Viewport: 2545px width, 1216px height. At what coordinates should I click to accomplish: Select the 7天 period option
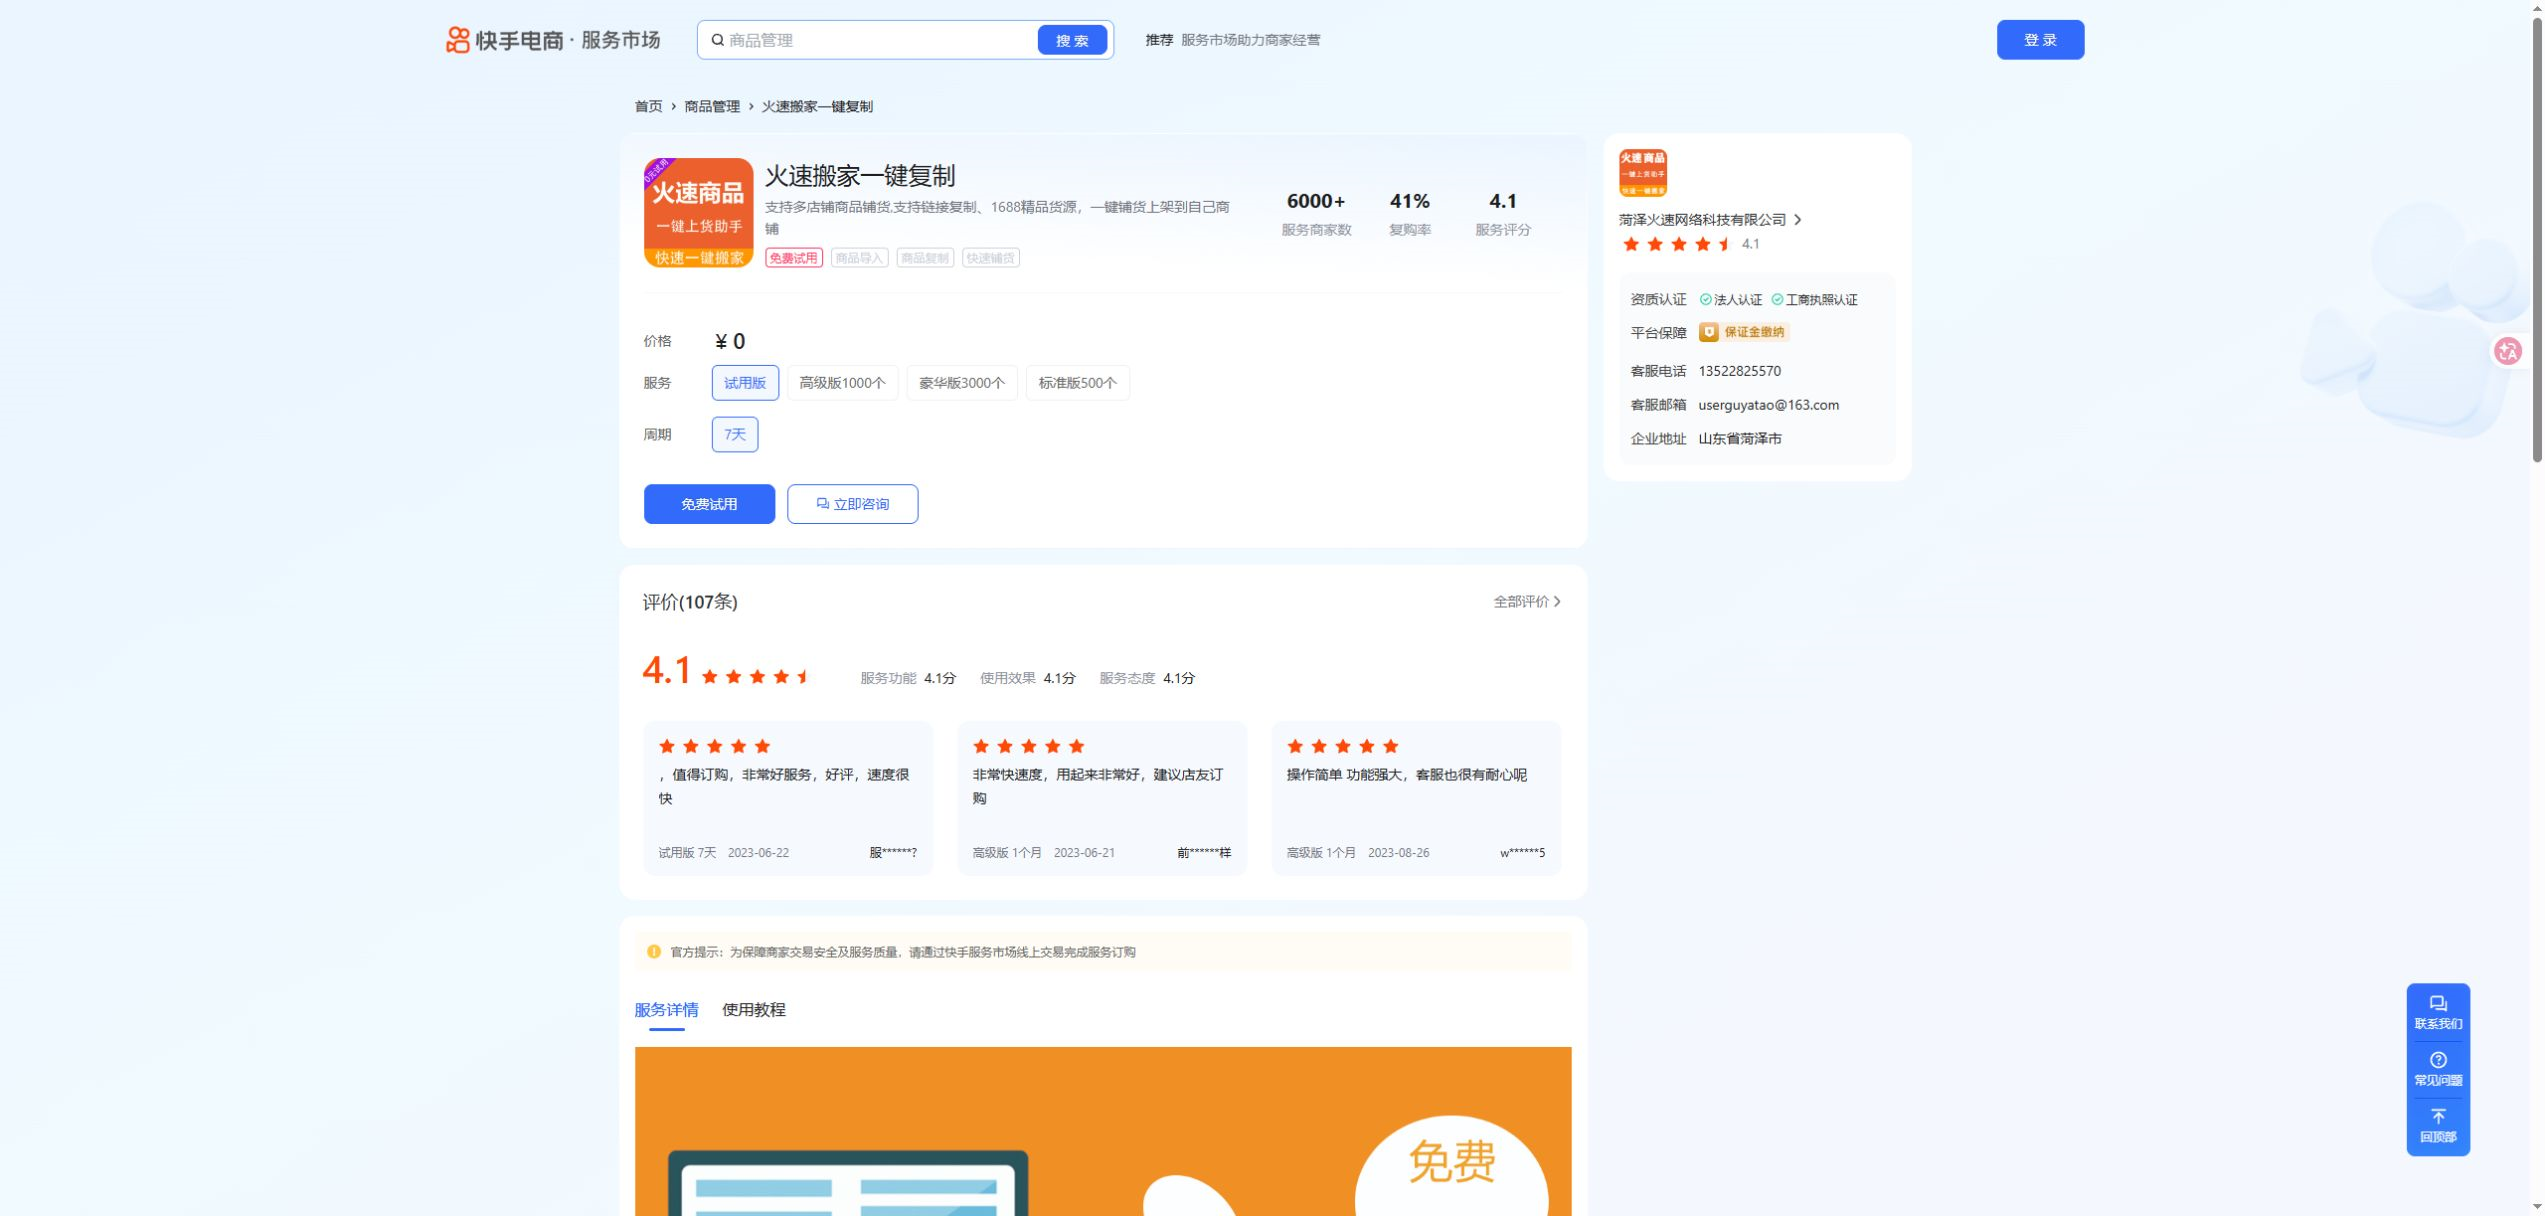[734, 435]
